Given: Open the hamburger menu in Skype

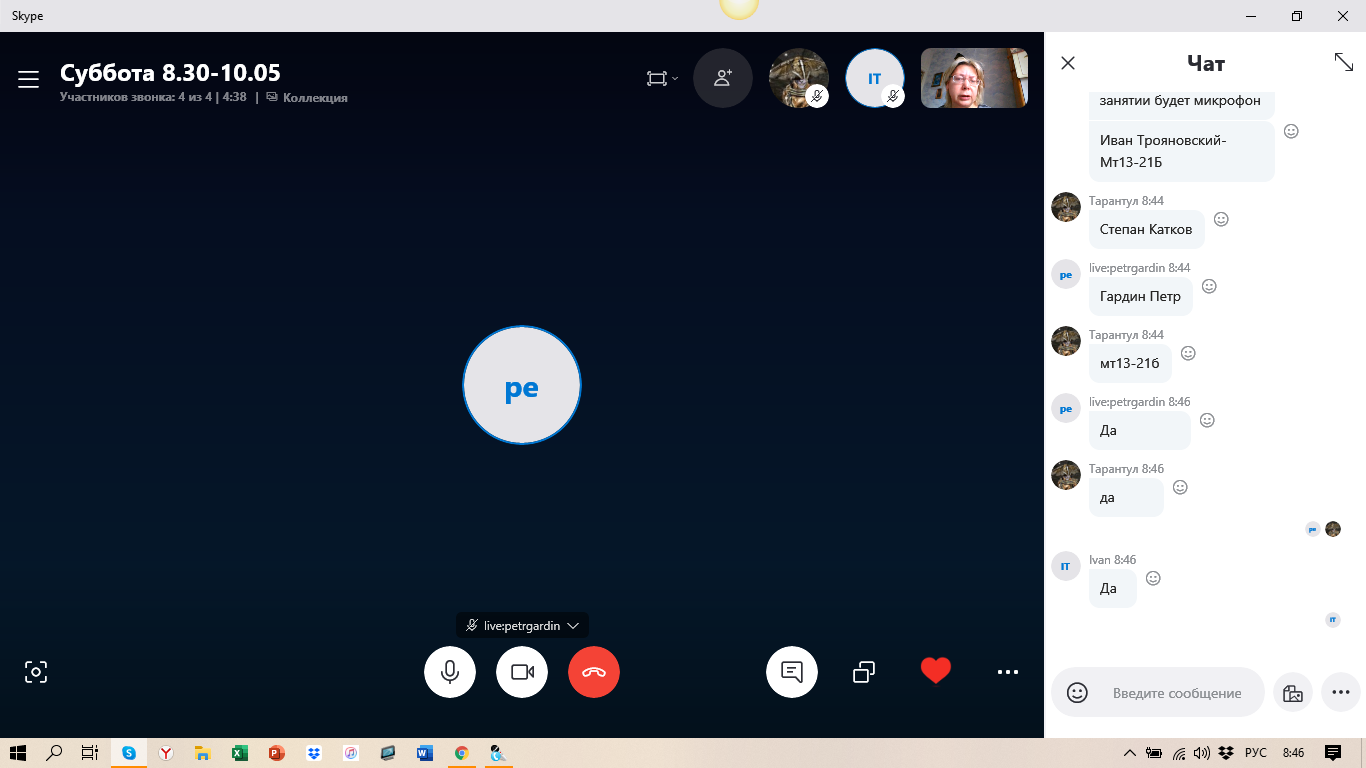Looking at the screenshot, I should [28, 79].
